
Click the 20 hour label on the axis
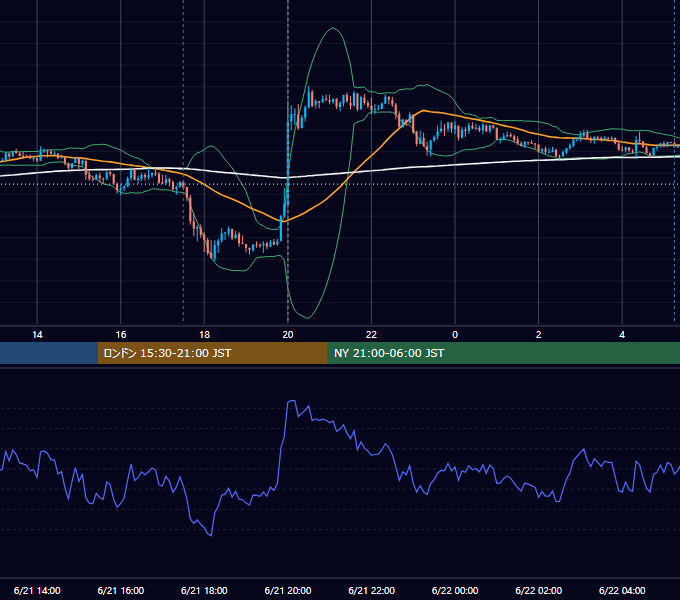288,335
